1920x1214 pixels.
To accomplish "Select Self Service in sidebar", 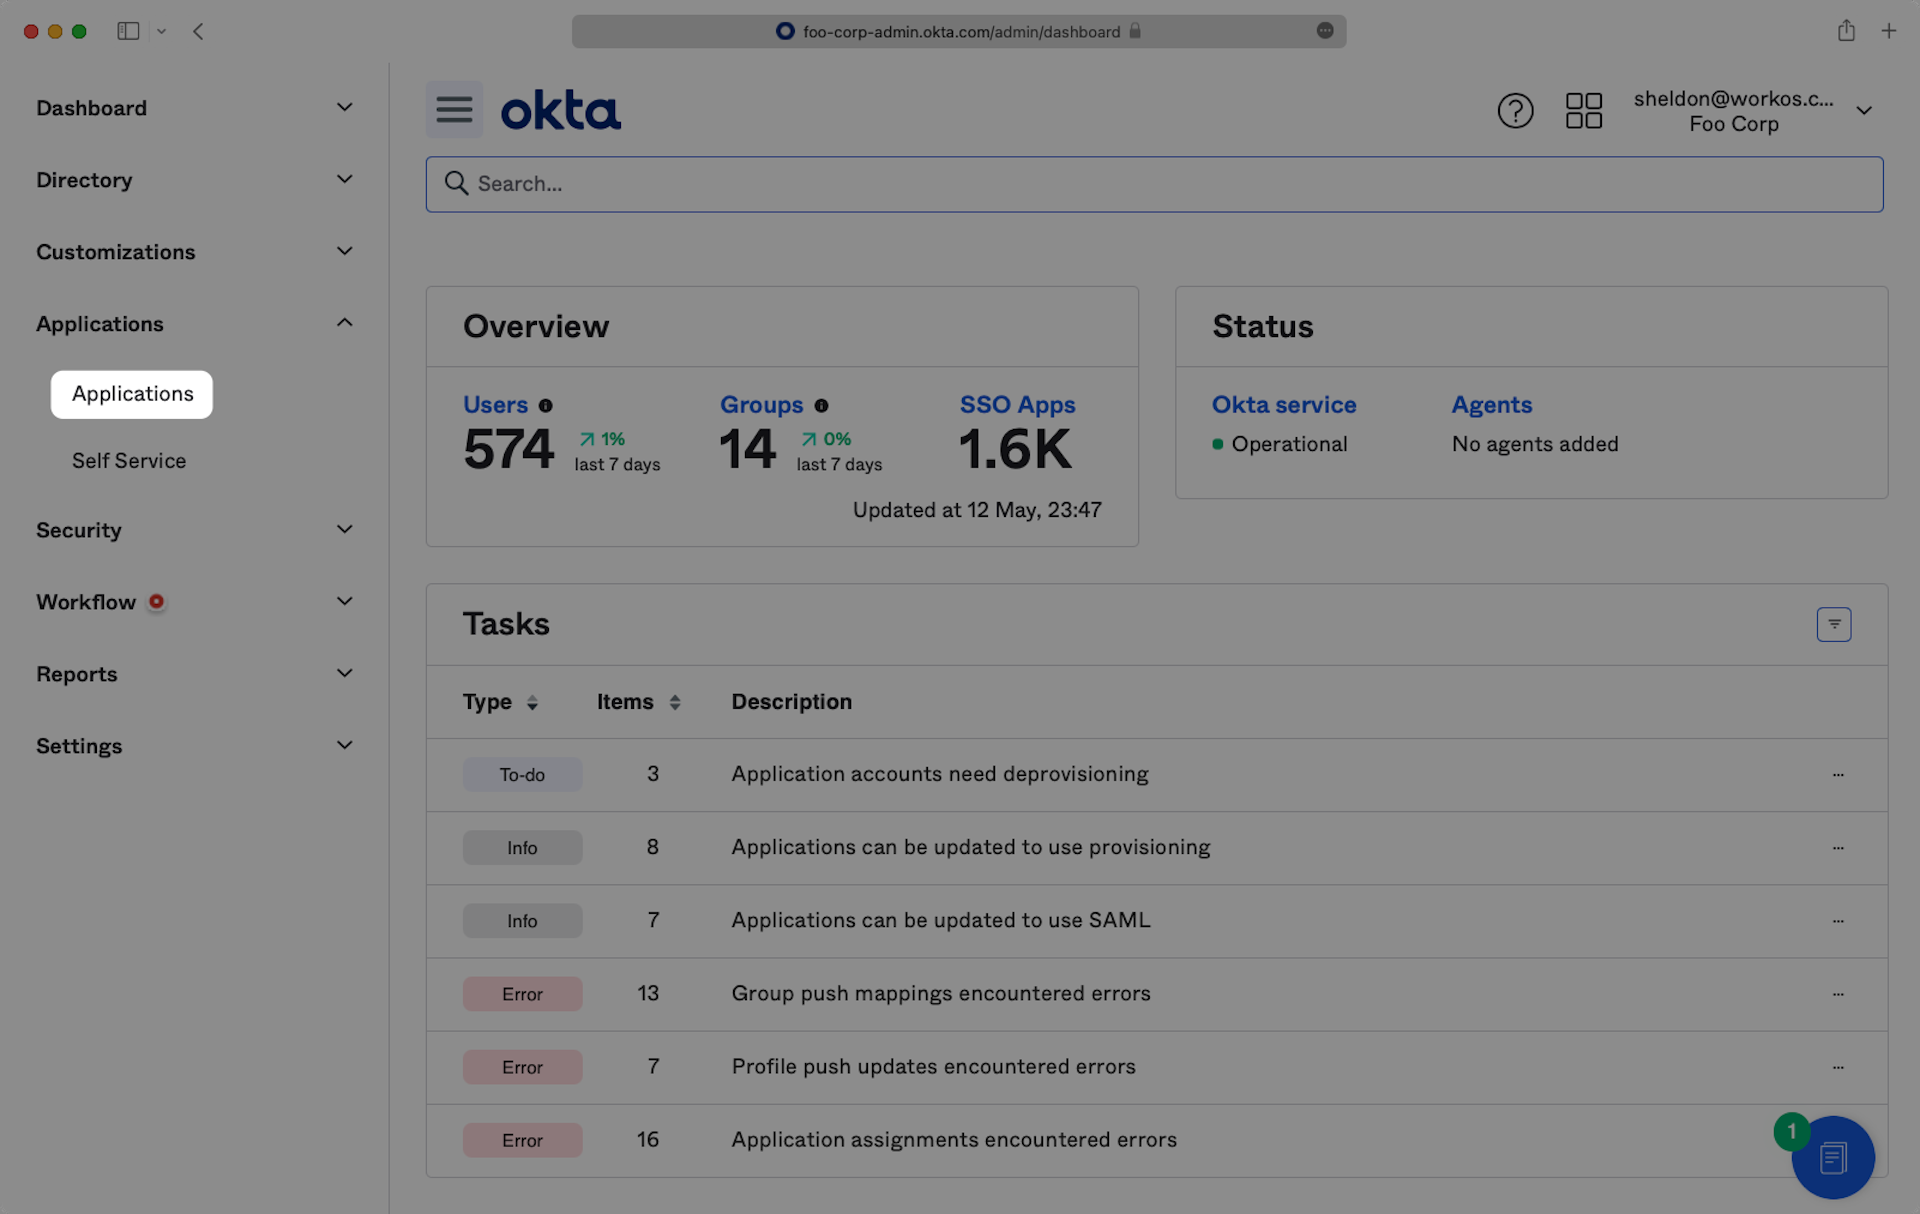I will 129,461.
